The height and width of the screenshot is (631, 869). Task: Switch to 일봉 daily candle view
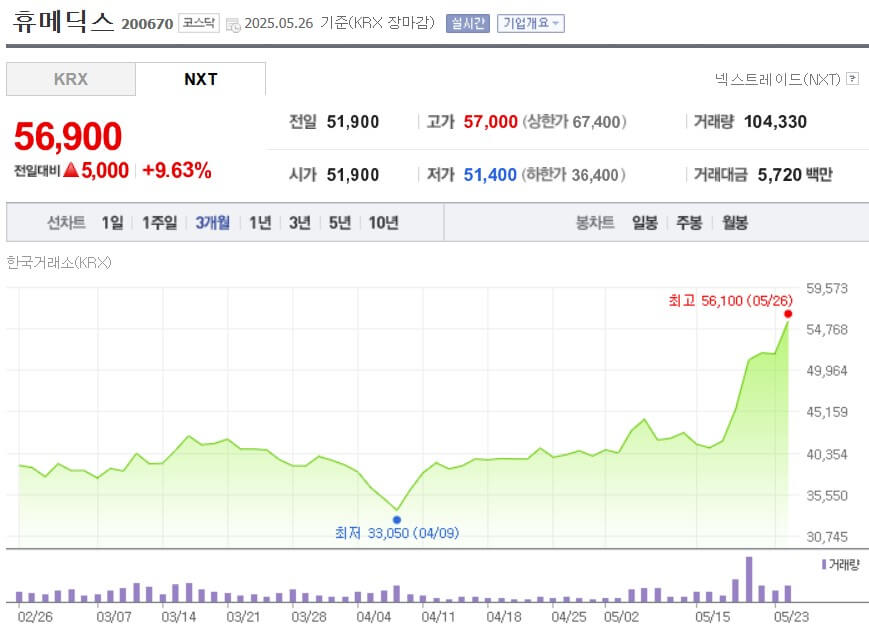(643, 223)
